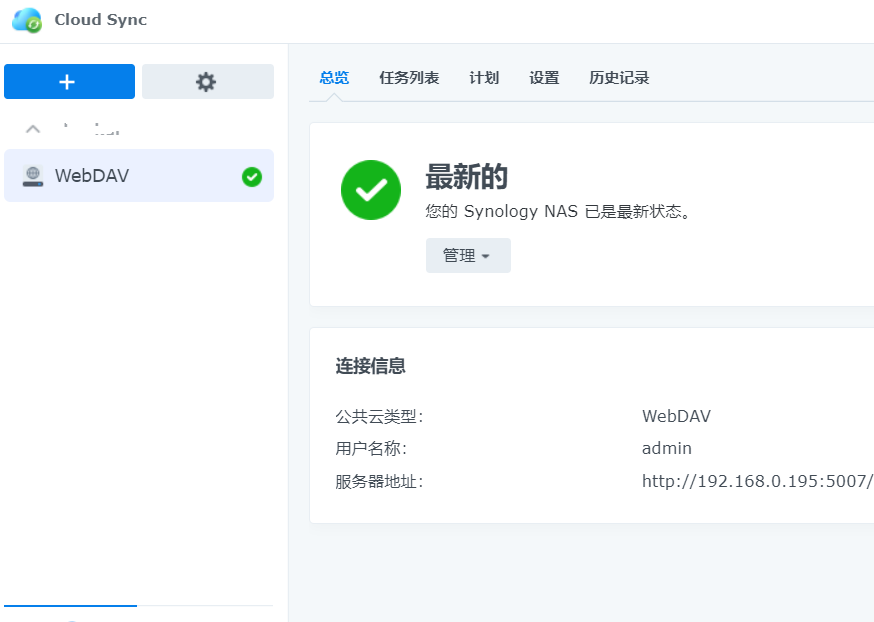Switch to the 总览 tab
This screenshot has height=622, width=874.
pyautogui.click(x=334, y=78)
